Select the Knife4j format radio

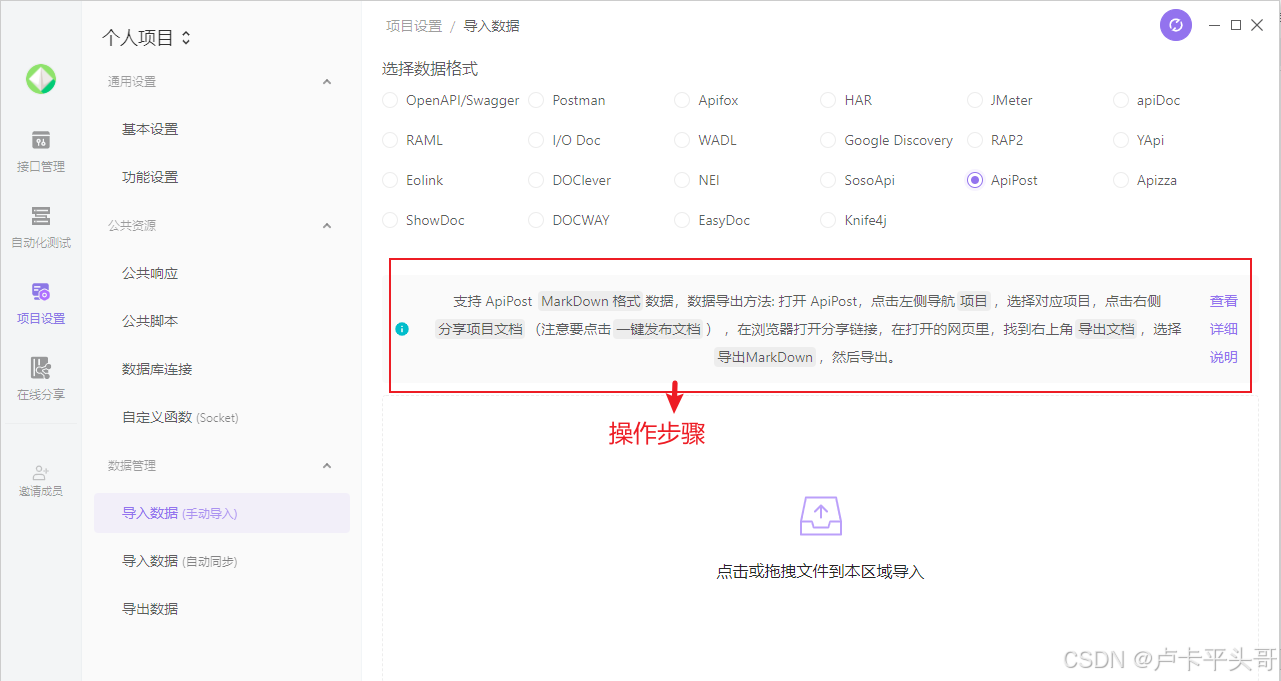pyautogui.click(x=828, y=220)
